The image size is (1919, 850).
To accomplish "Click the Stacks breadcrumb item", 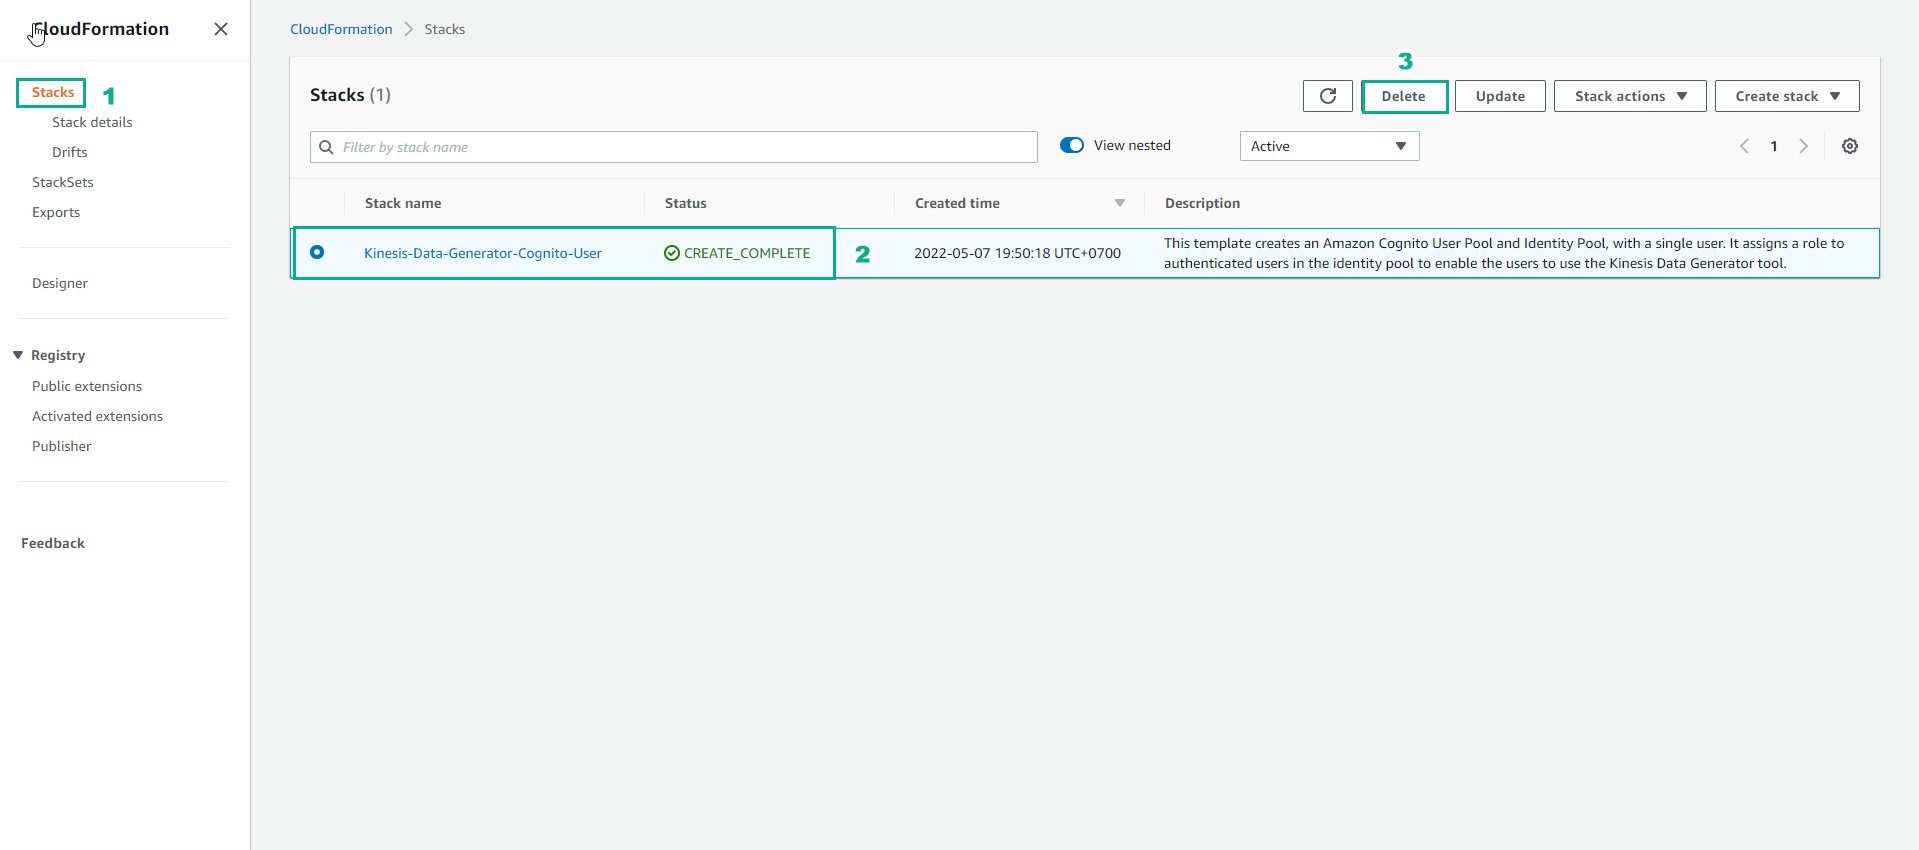I will pos(445,29).
